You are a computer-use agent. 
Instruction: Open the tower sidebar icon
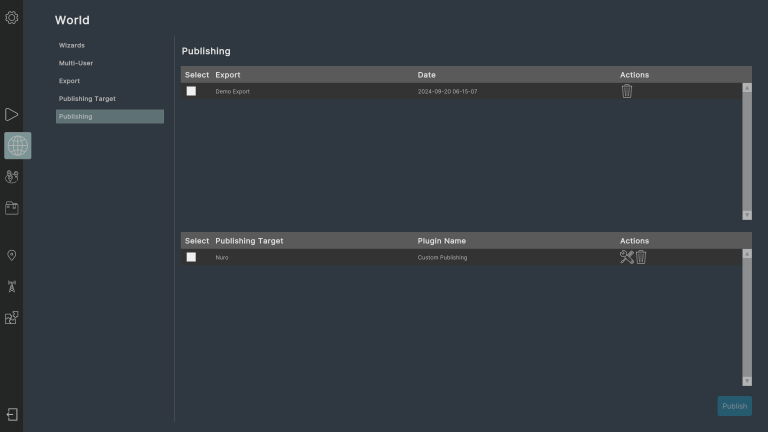click(x=12, y=287)
